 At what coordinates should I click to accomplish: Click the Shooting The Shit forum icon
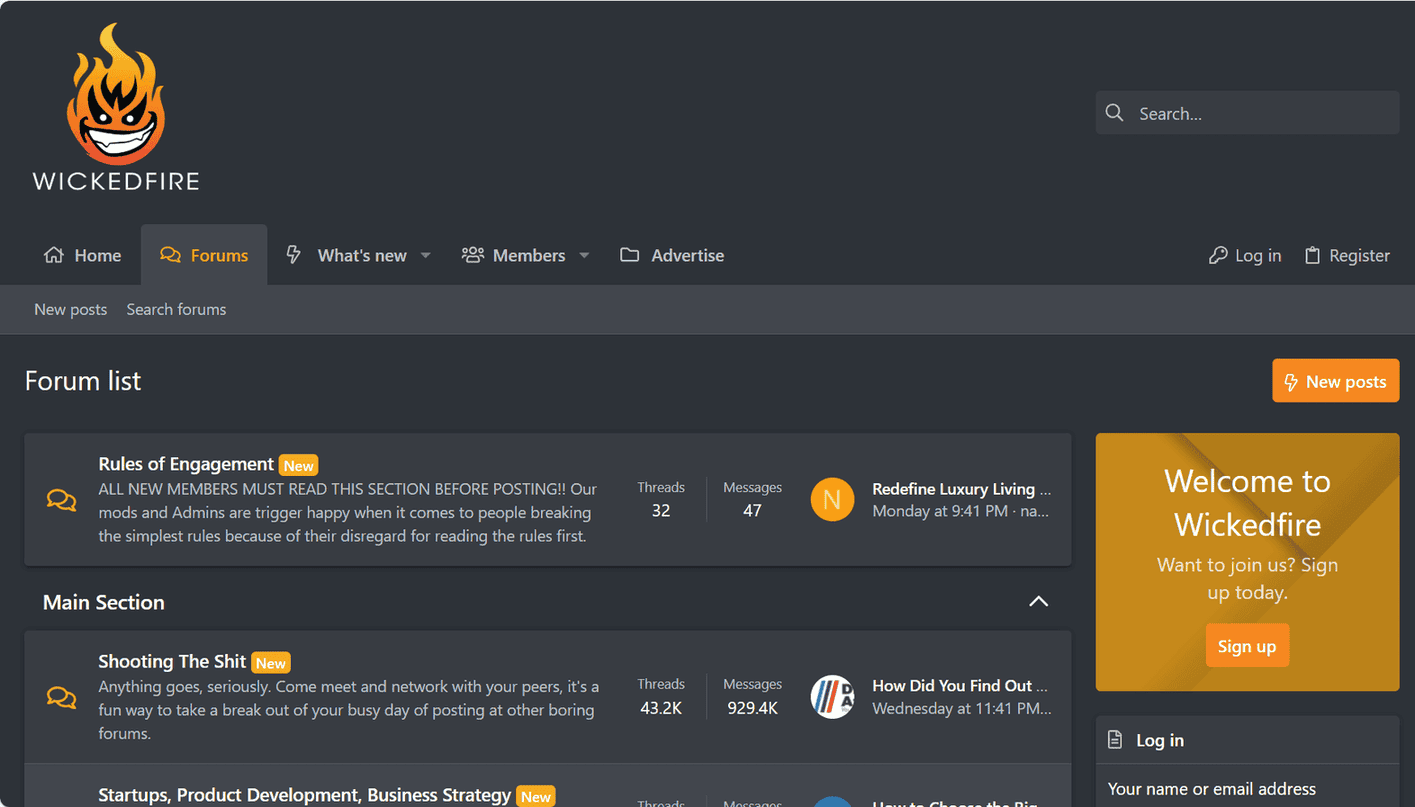tap(61, 697)
